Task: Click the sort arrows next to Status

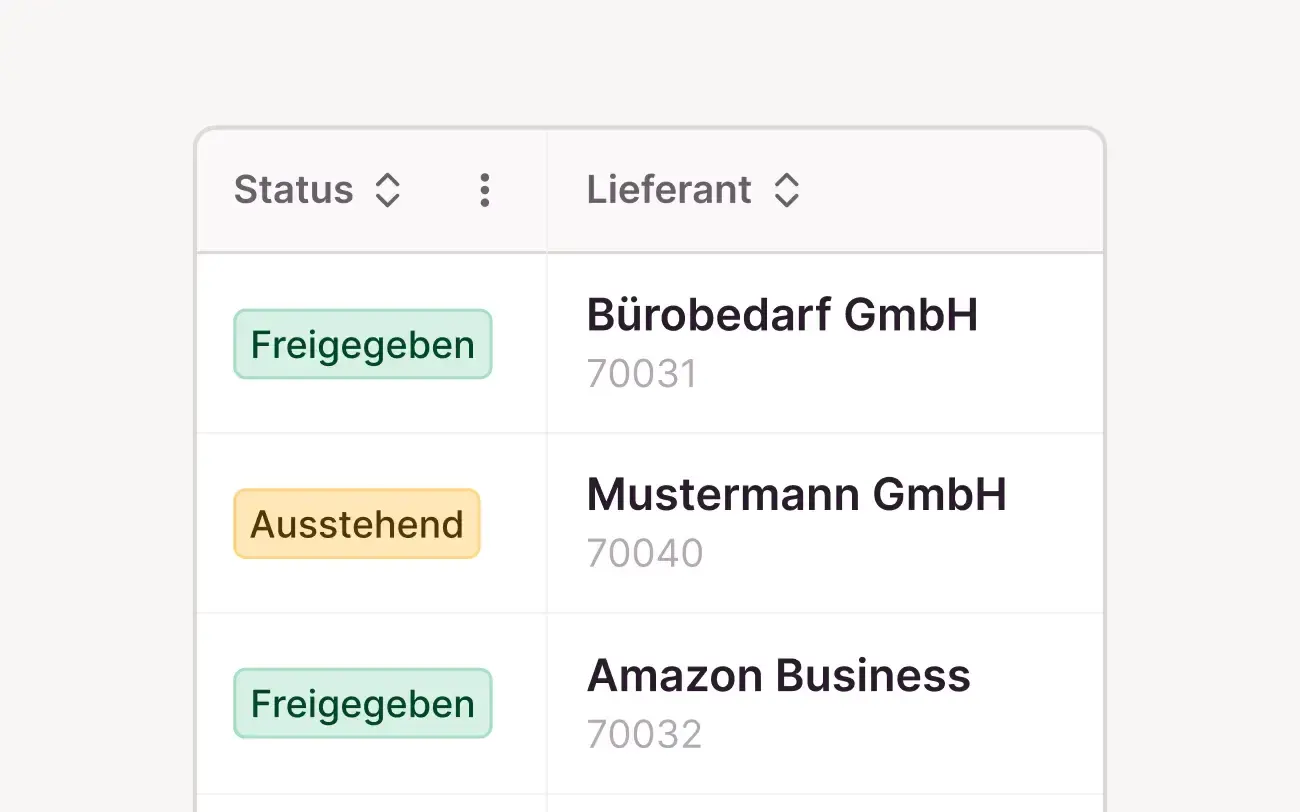Action: tap(387, 190)
